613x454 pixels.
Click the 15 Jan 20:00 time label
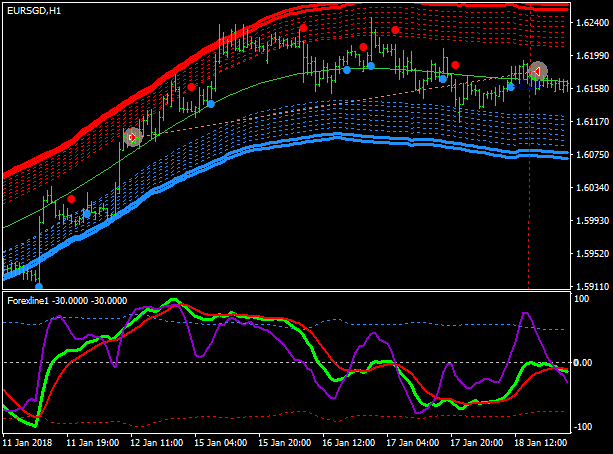[x=285, y=443]
